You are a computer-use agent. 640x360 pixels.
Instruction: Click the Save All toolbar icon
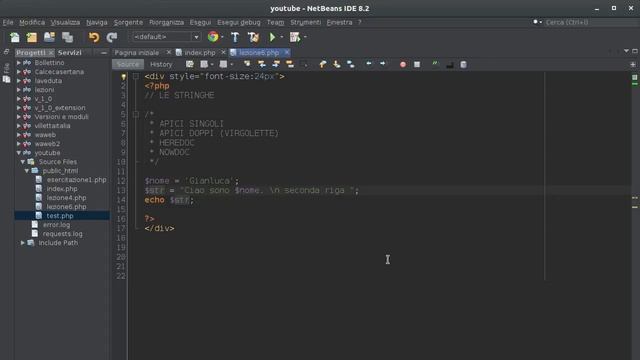(67, 37)
